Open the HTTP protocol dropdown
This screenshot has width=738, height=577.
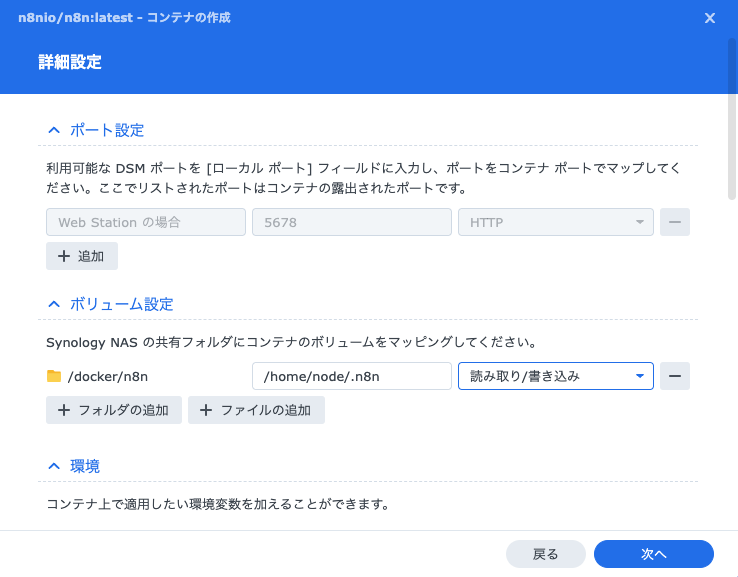pos(555,222)
